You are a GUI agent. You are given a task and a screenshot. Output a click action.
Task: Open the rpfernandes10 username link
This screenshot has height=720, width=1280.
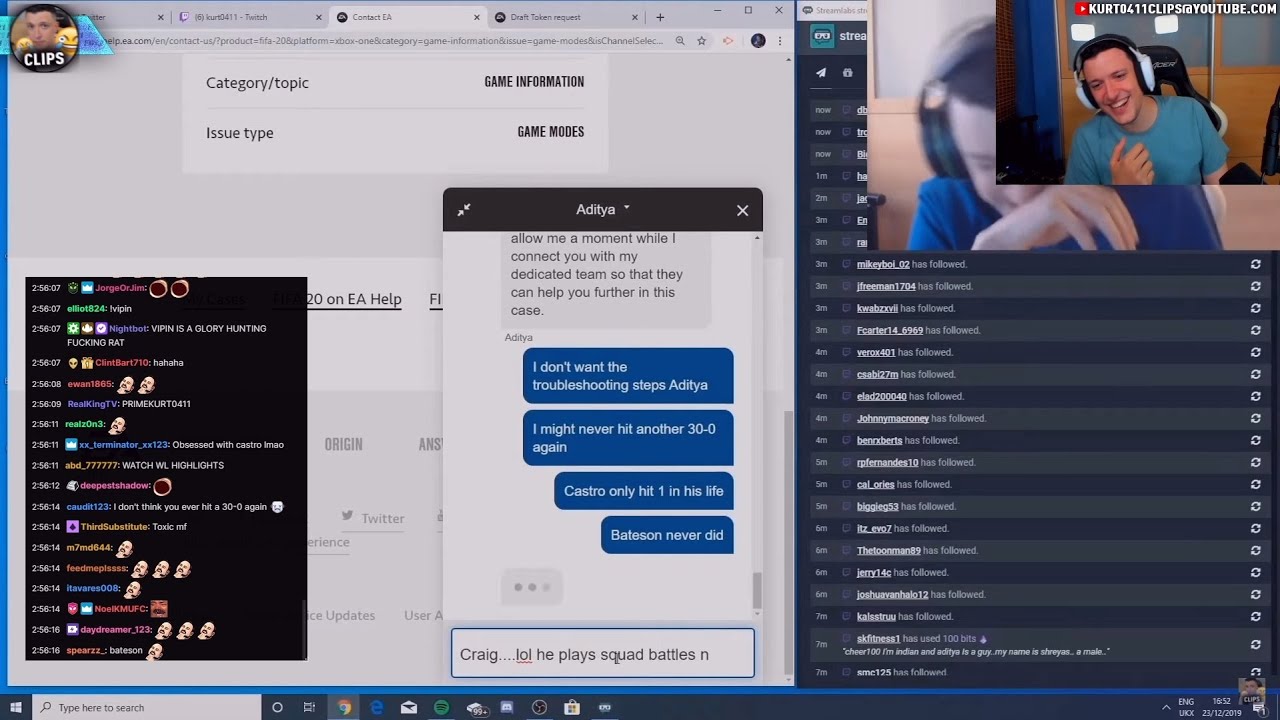(x=887, y=462)
